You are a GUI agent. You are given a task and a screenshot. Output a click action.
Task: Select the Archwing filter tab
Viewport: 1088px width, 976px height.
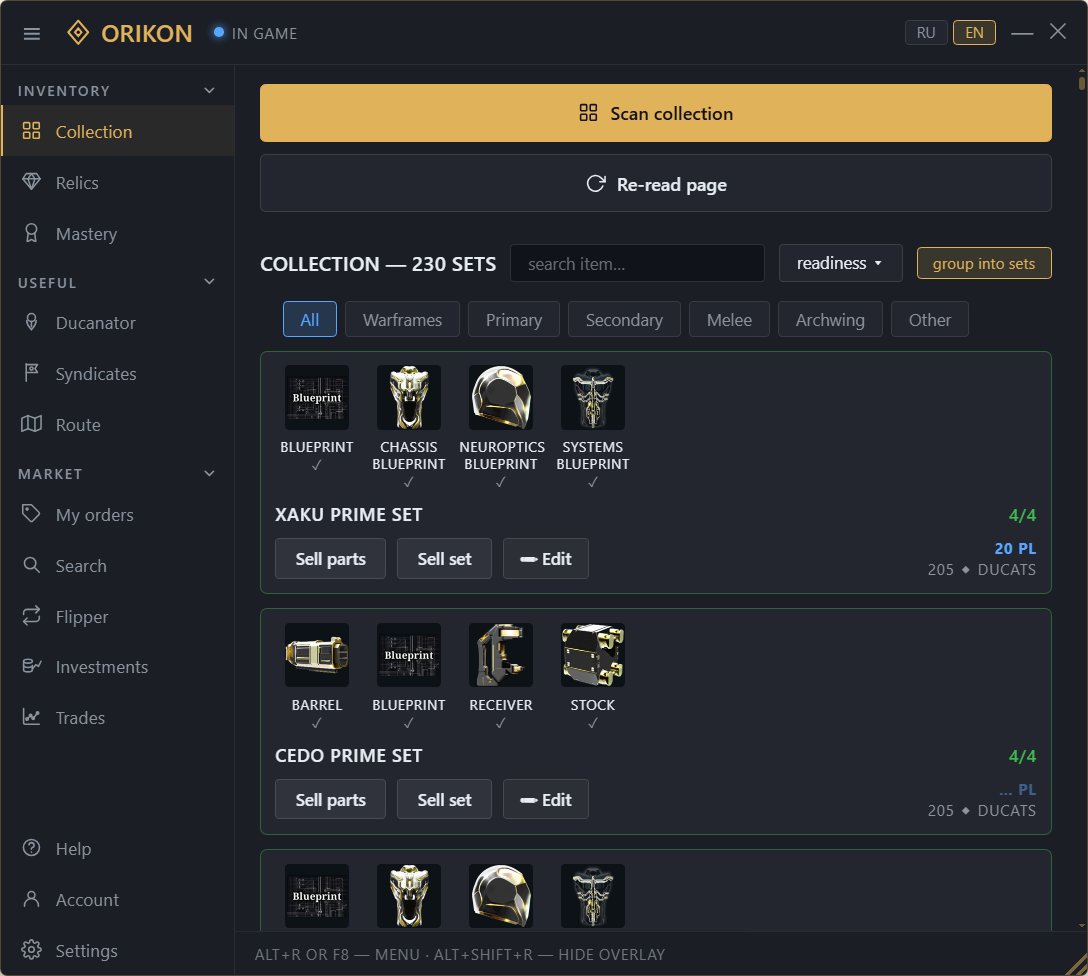[x=831, y=319]
